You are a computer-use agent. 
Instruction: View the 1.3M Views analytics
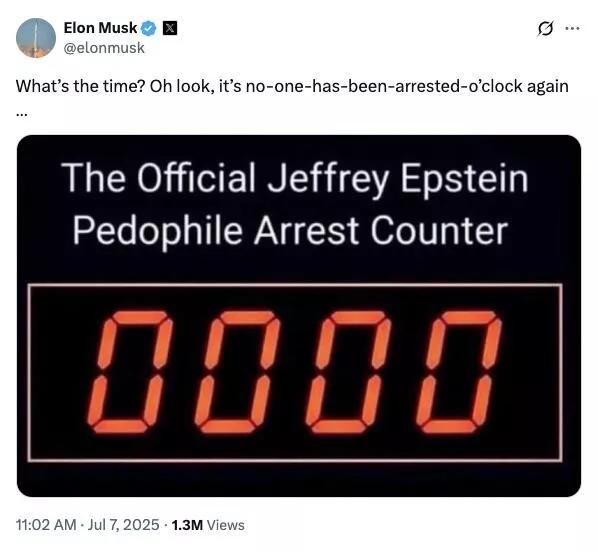[x=208, y=525]
